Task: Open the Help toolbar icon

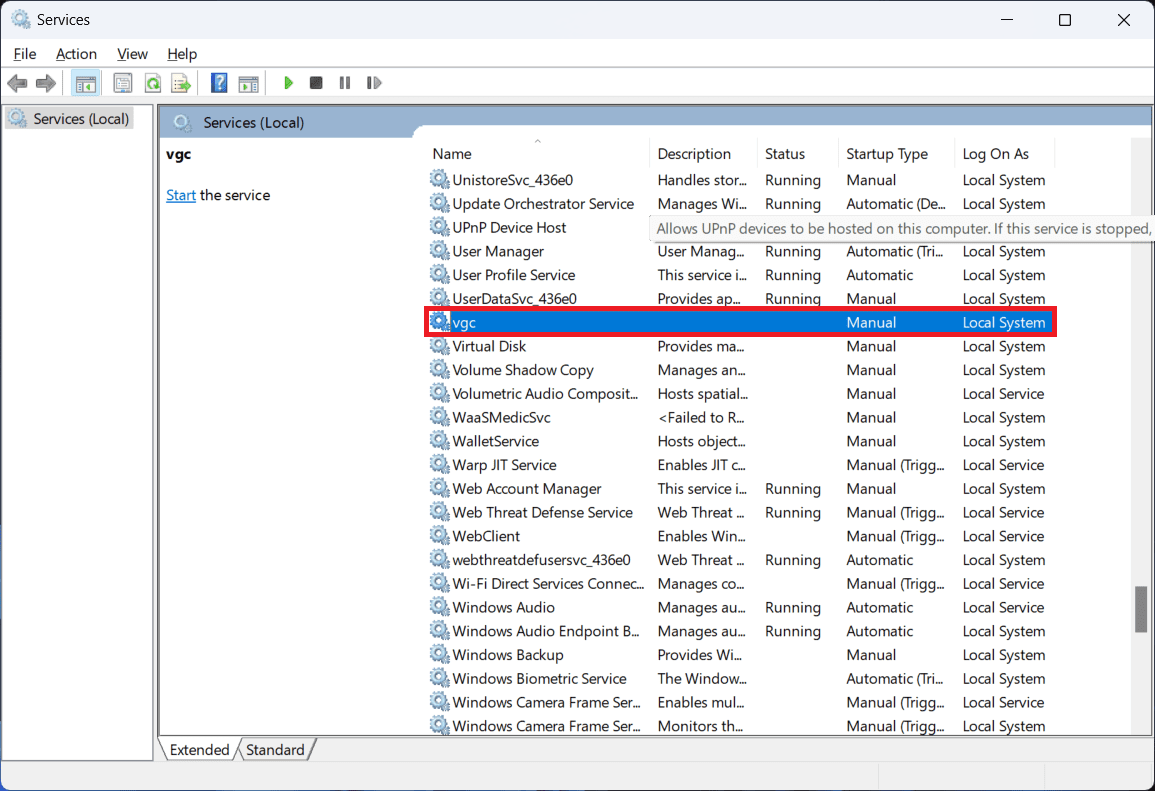Action: [x=219, y=83]
